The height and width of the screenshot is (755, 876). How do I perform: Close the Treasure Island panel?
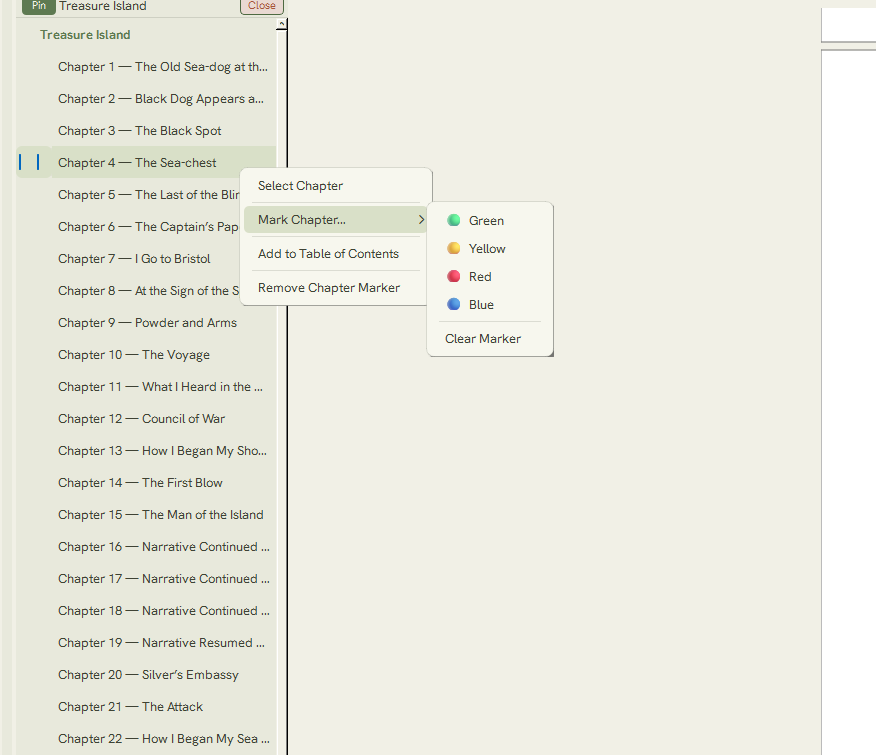coord(261,6)
